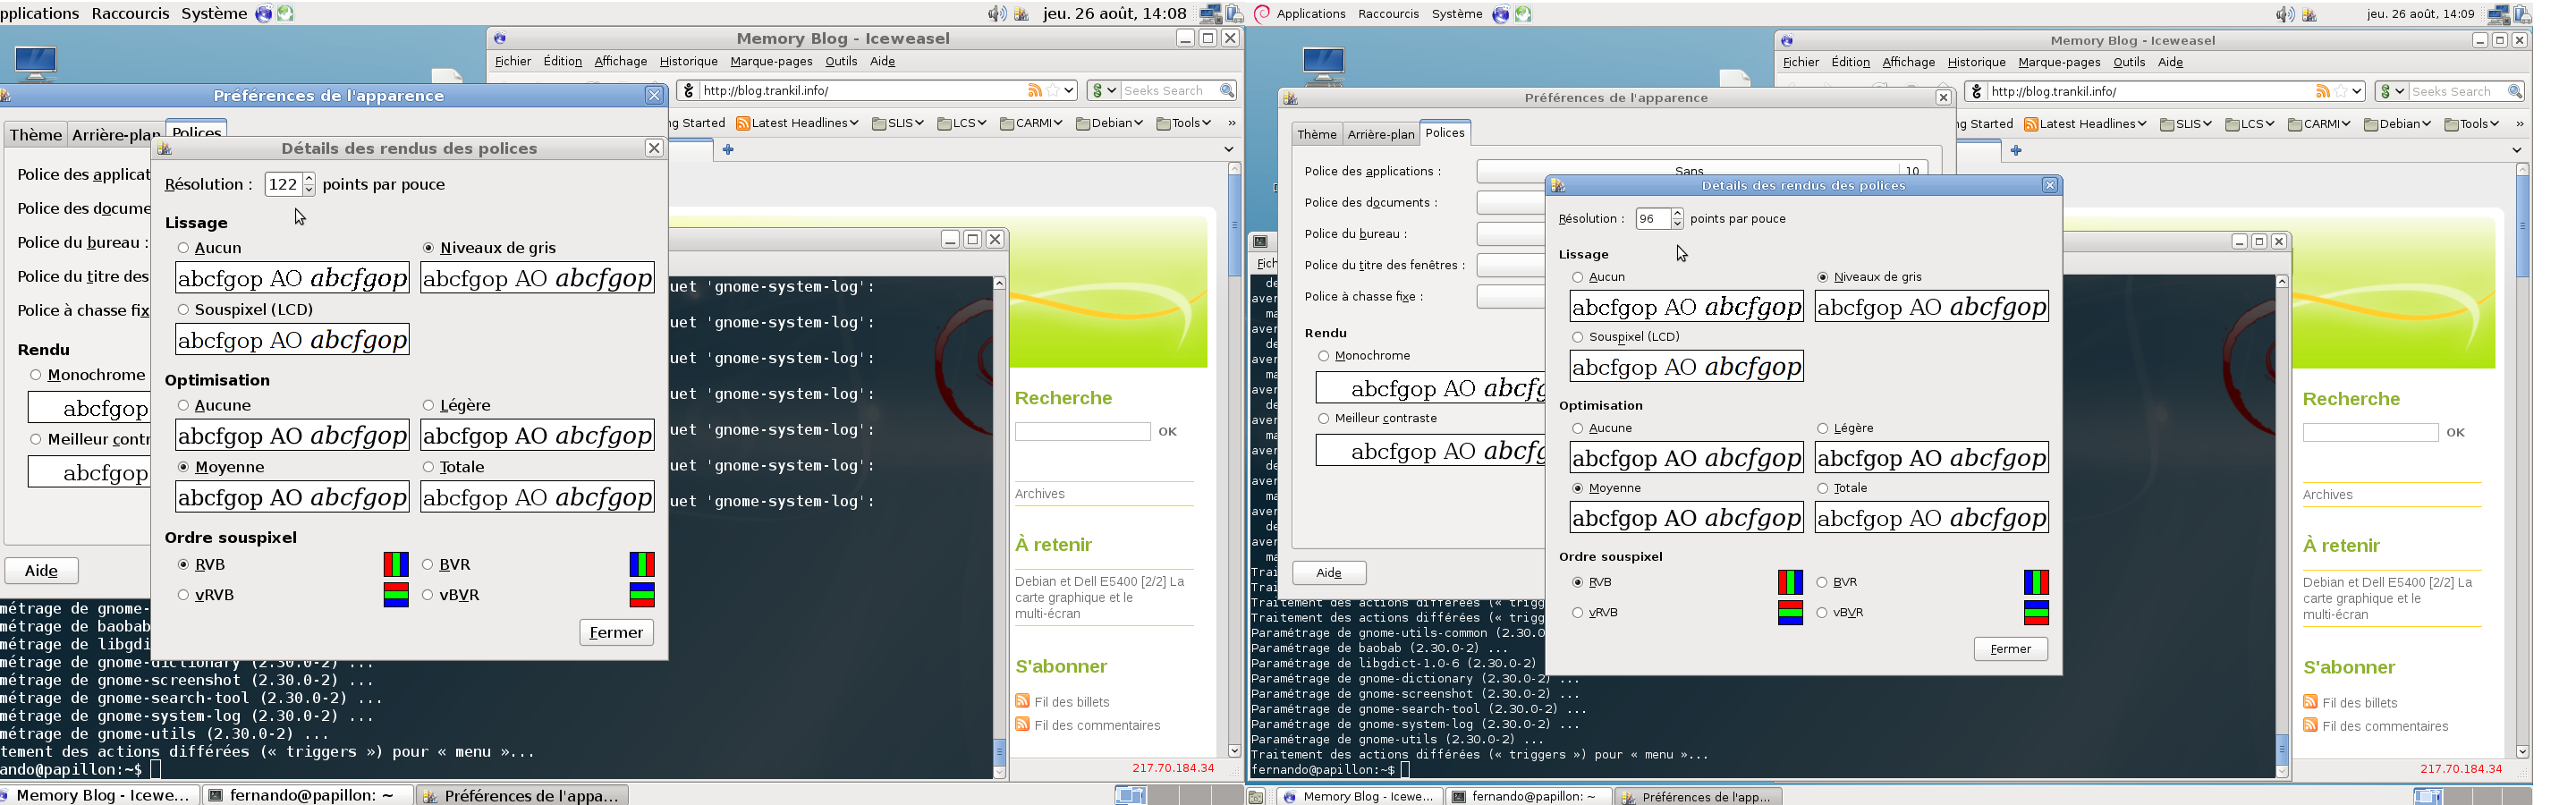The height and width of the screenshot is (805, 2576).
Task: Select vRVB subpixel order in the 96 dpi dialog
Action: pos(1578,612)
